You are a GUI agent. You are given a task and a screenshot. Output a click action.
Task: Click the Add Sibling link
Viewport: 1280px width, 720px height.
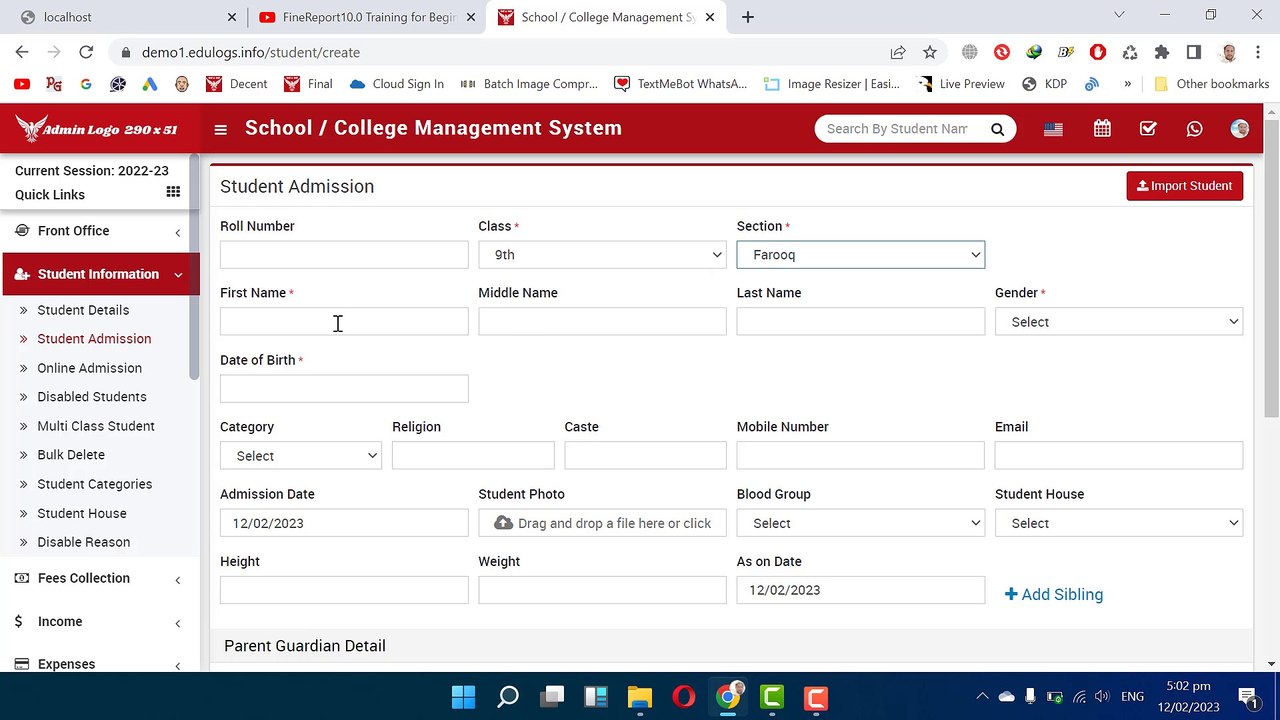1054,594
